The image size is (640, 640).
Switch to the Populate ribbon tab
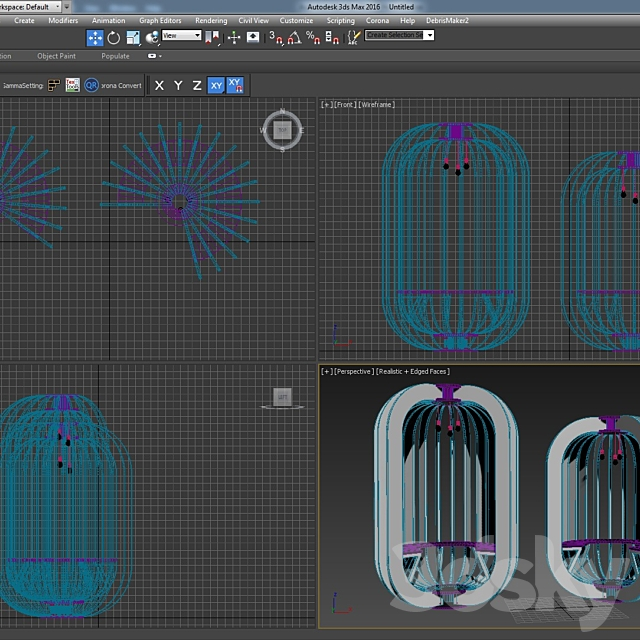pyautogui.click(x=115, y=56)
